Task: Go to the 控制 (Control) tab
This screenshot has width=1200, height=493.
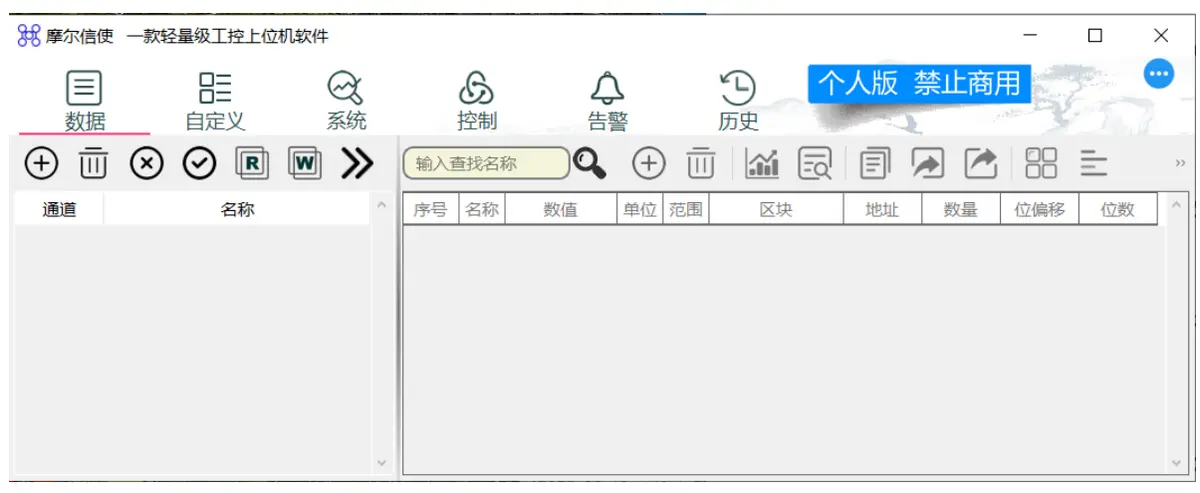Action: pyautogui.click(x=476, y=102)
